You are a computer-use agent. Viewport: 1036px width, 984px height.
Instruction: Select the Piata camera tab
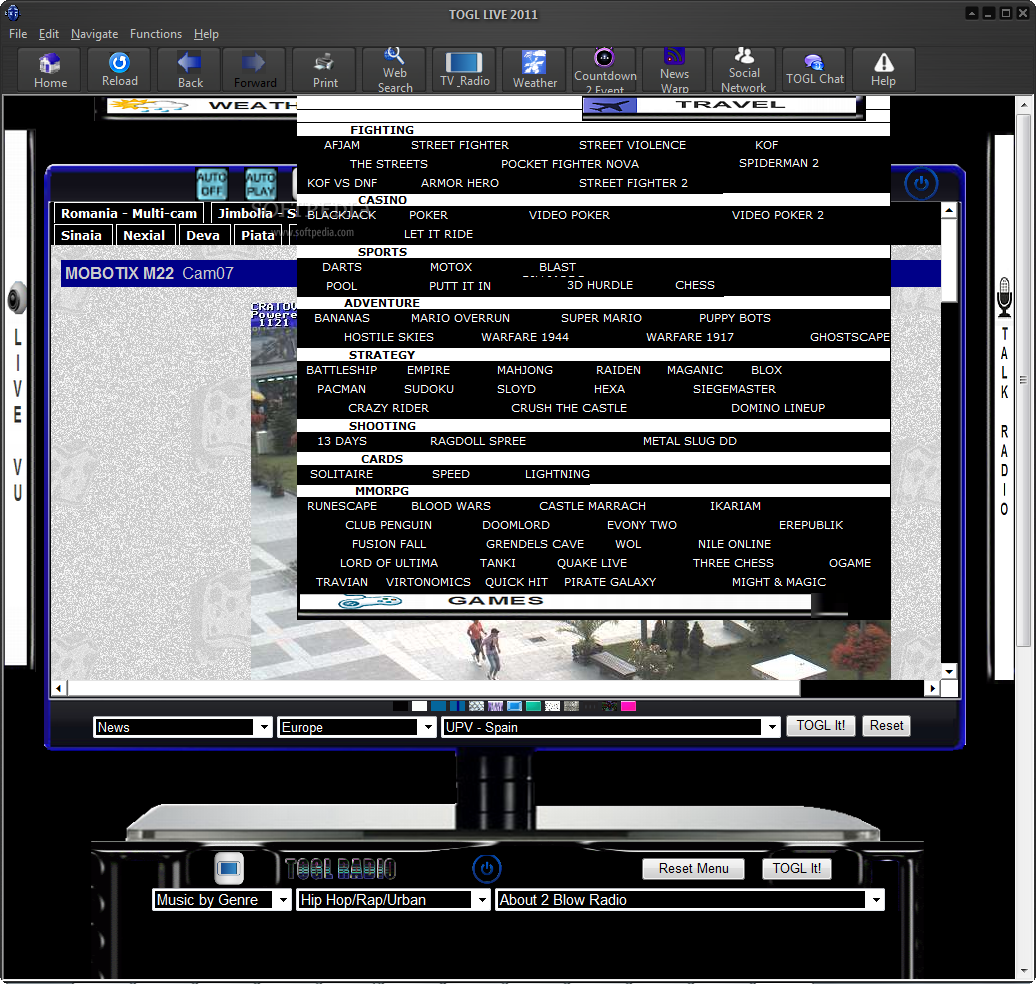coord(258,235)
